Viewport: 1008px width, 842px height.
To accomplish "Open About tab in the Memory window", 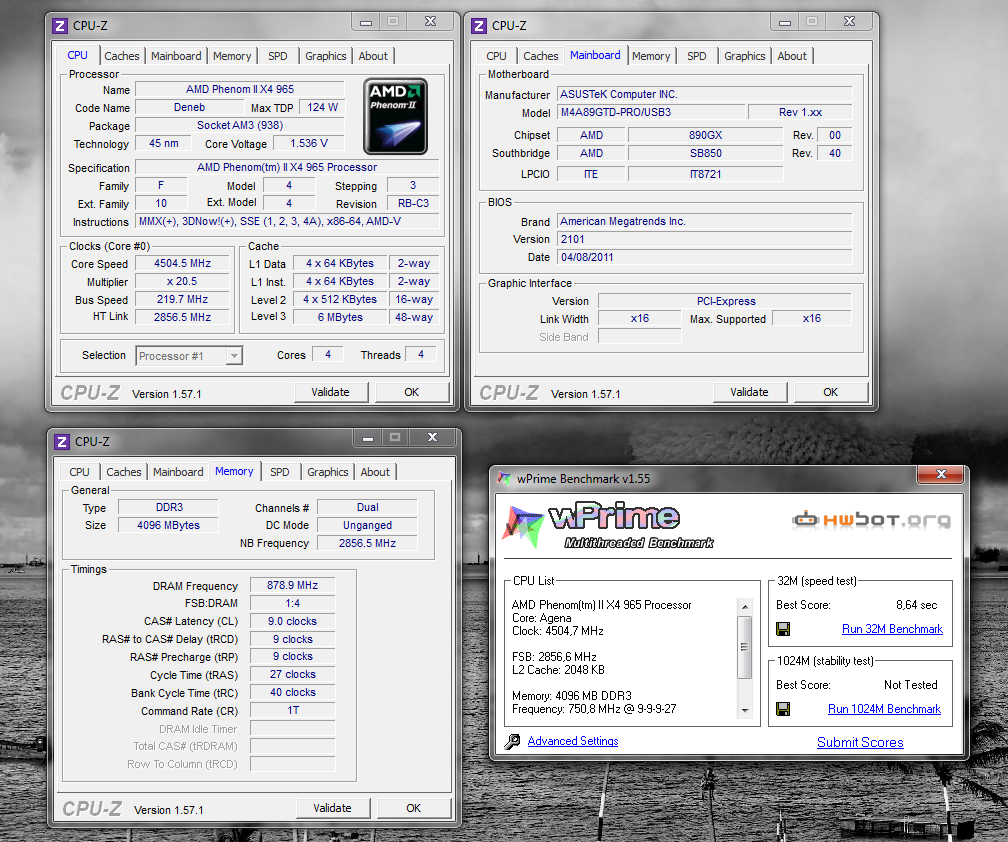I will pos(375,472).
